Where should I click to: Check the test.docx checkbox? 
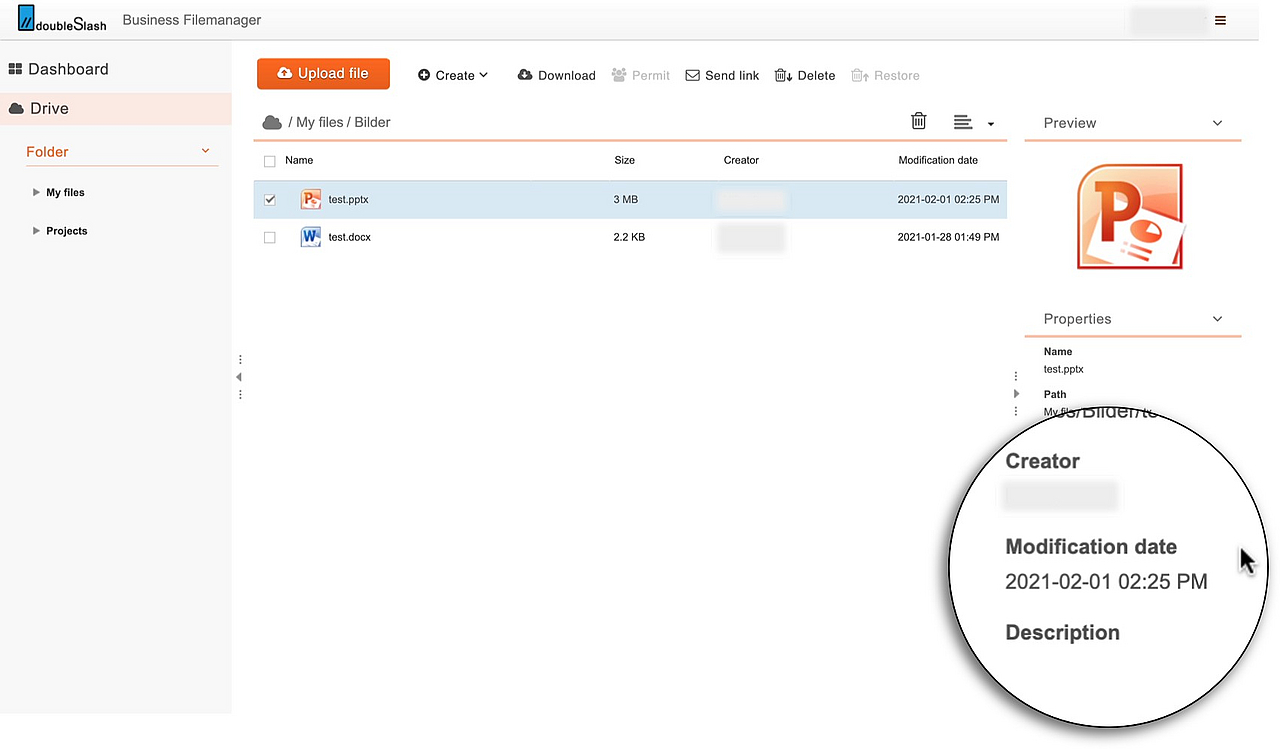269,238
